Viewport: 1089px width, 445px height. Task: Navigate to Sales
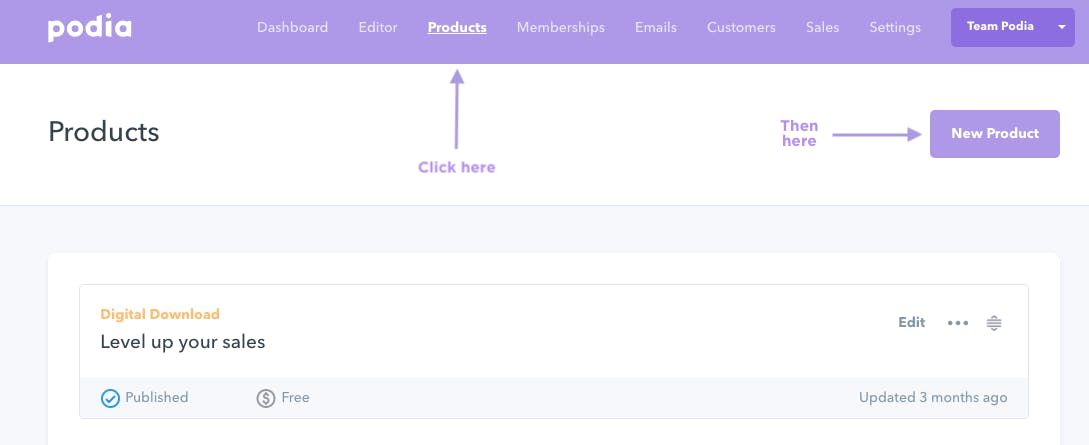[822, 28]
